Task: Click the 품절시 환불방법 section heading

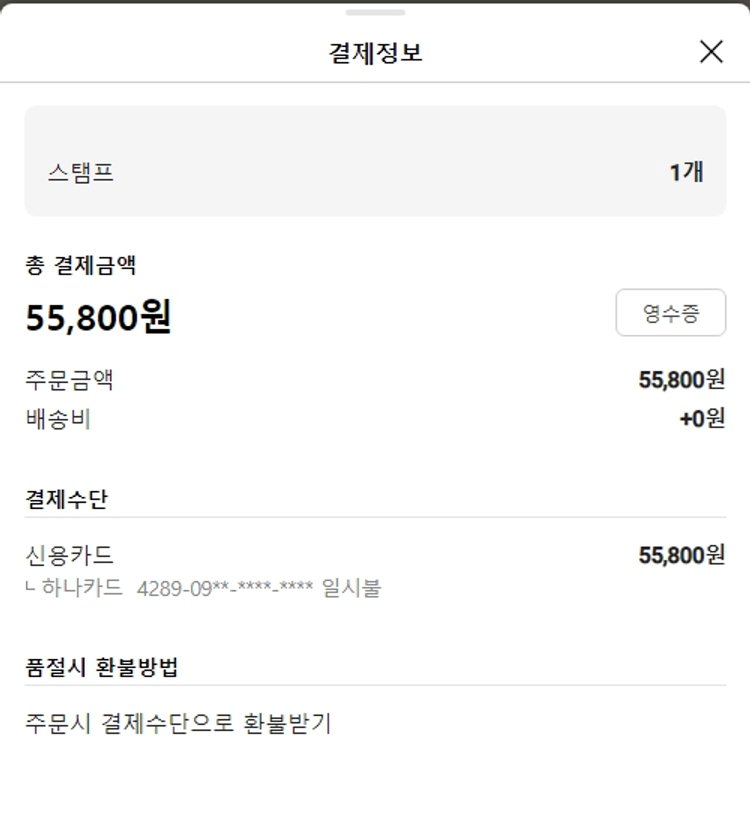Action: pos(101,667)
